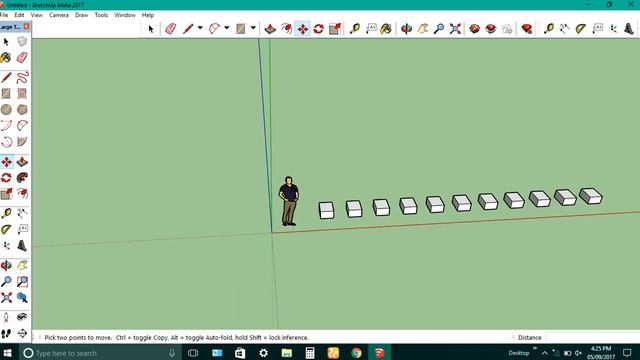Click the volume icon in system tray

coord(578,353)
